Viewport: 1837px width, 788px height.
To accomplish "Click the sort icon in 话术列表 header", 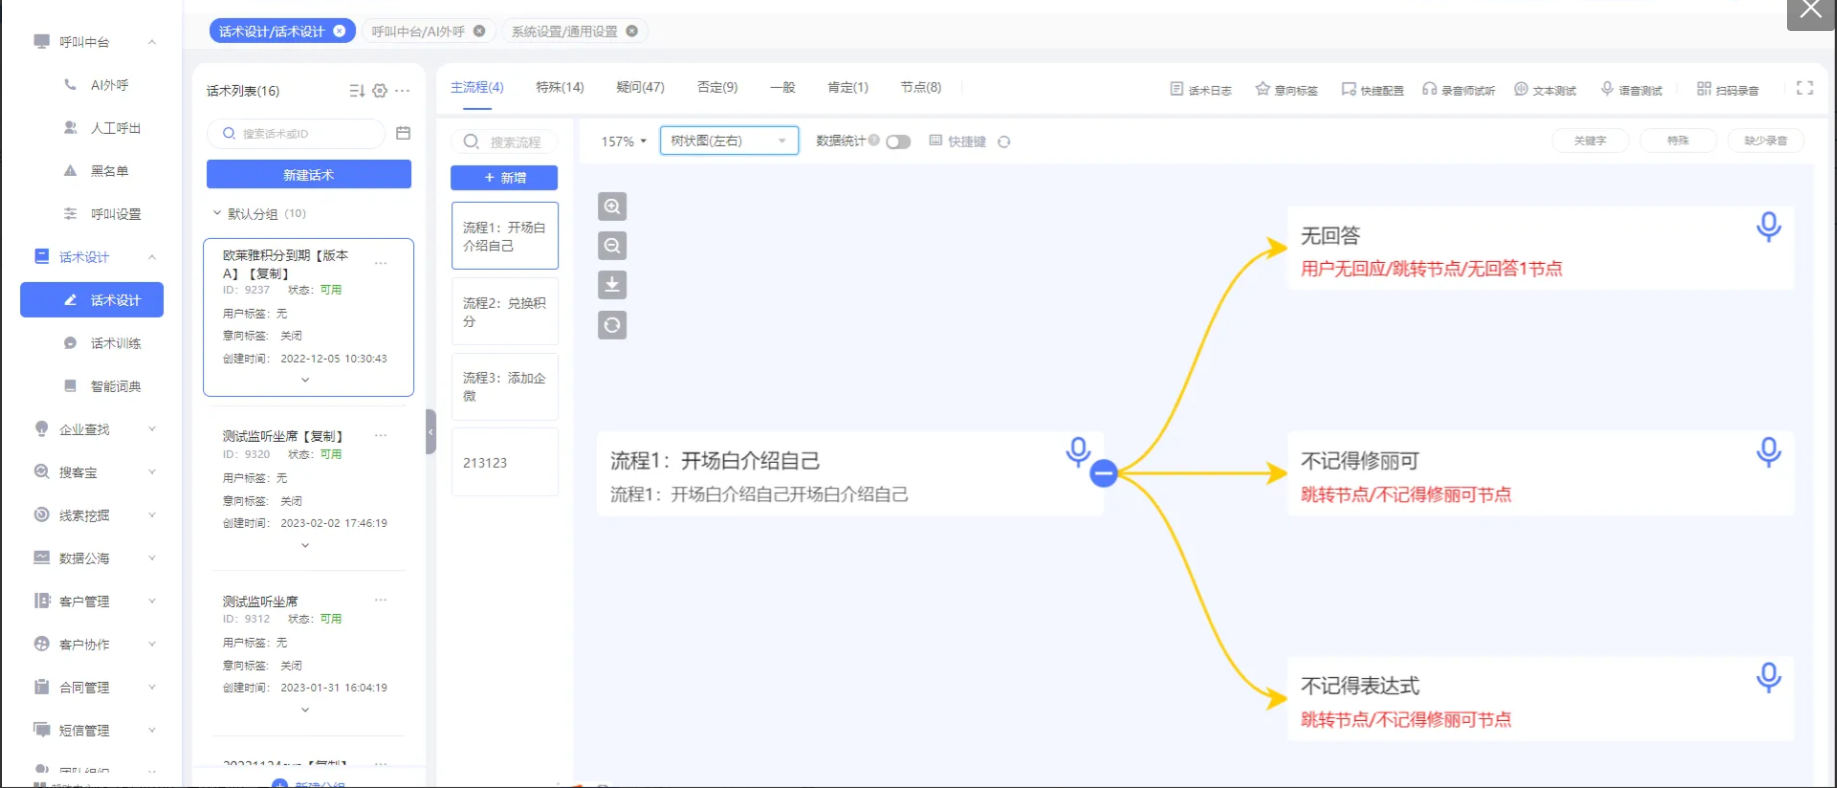I will pos(356,91).
